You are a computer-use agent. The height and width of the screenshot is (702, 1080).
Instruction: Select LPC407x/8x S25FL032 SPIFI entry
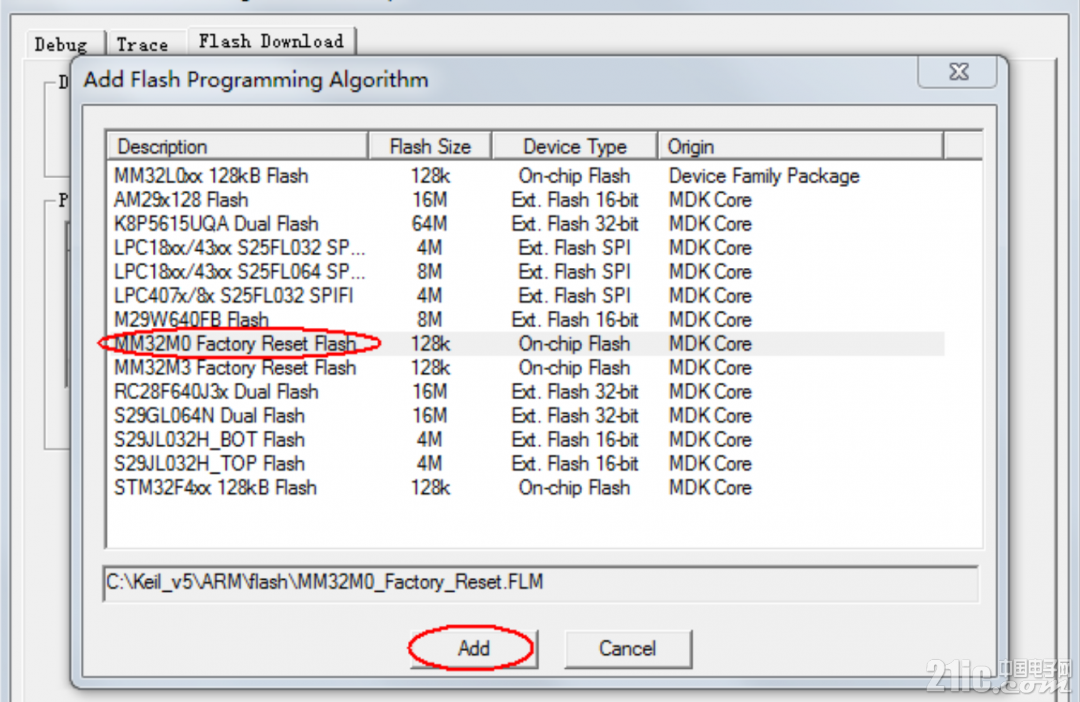tap(526, 296)
